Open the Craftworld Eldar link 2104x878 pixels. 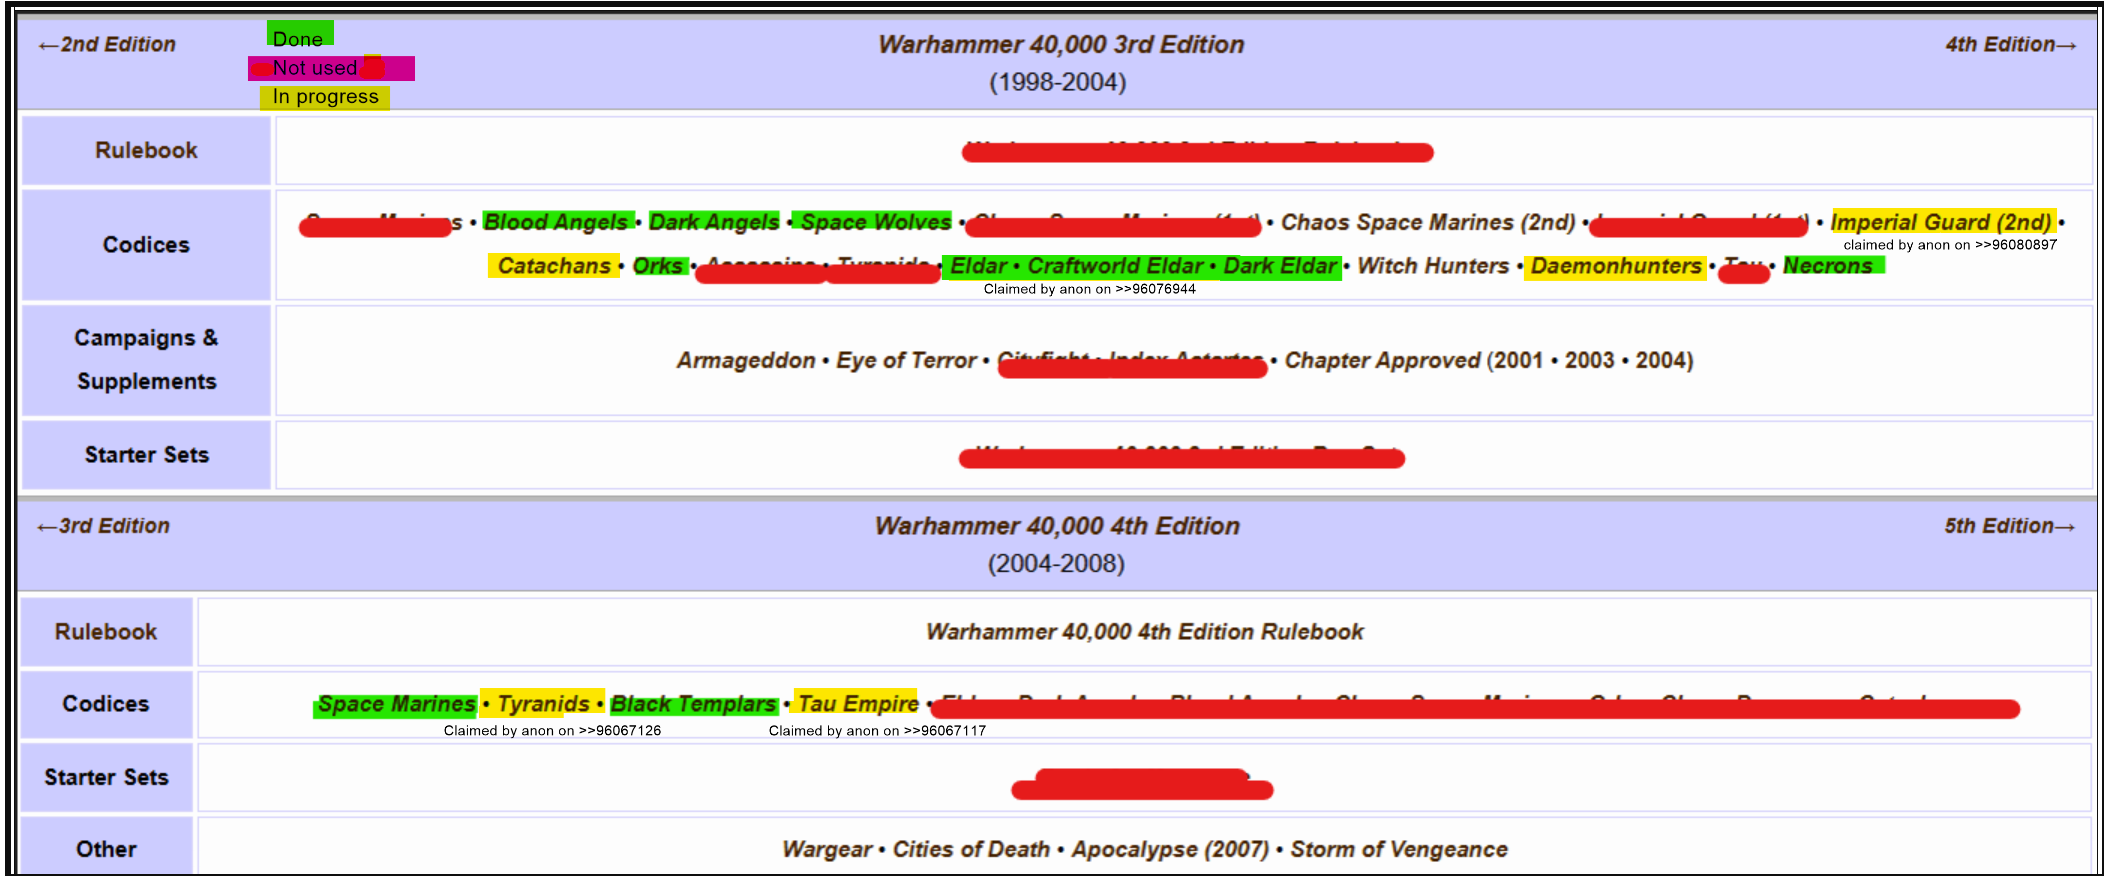click(1115, 266)
